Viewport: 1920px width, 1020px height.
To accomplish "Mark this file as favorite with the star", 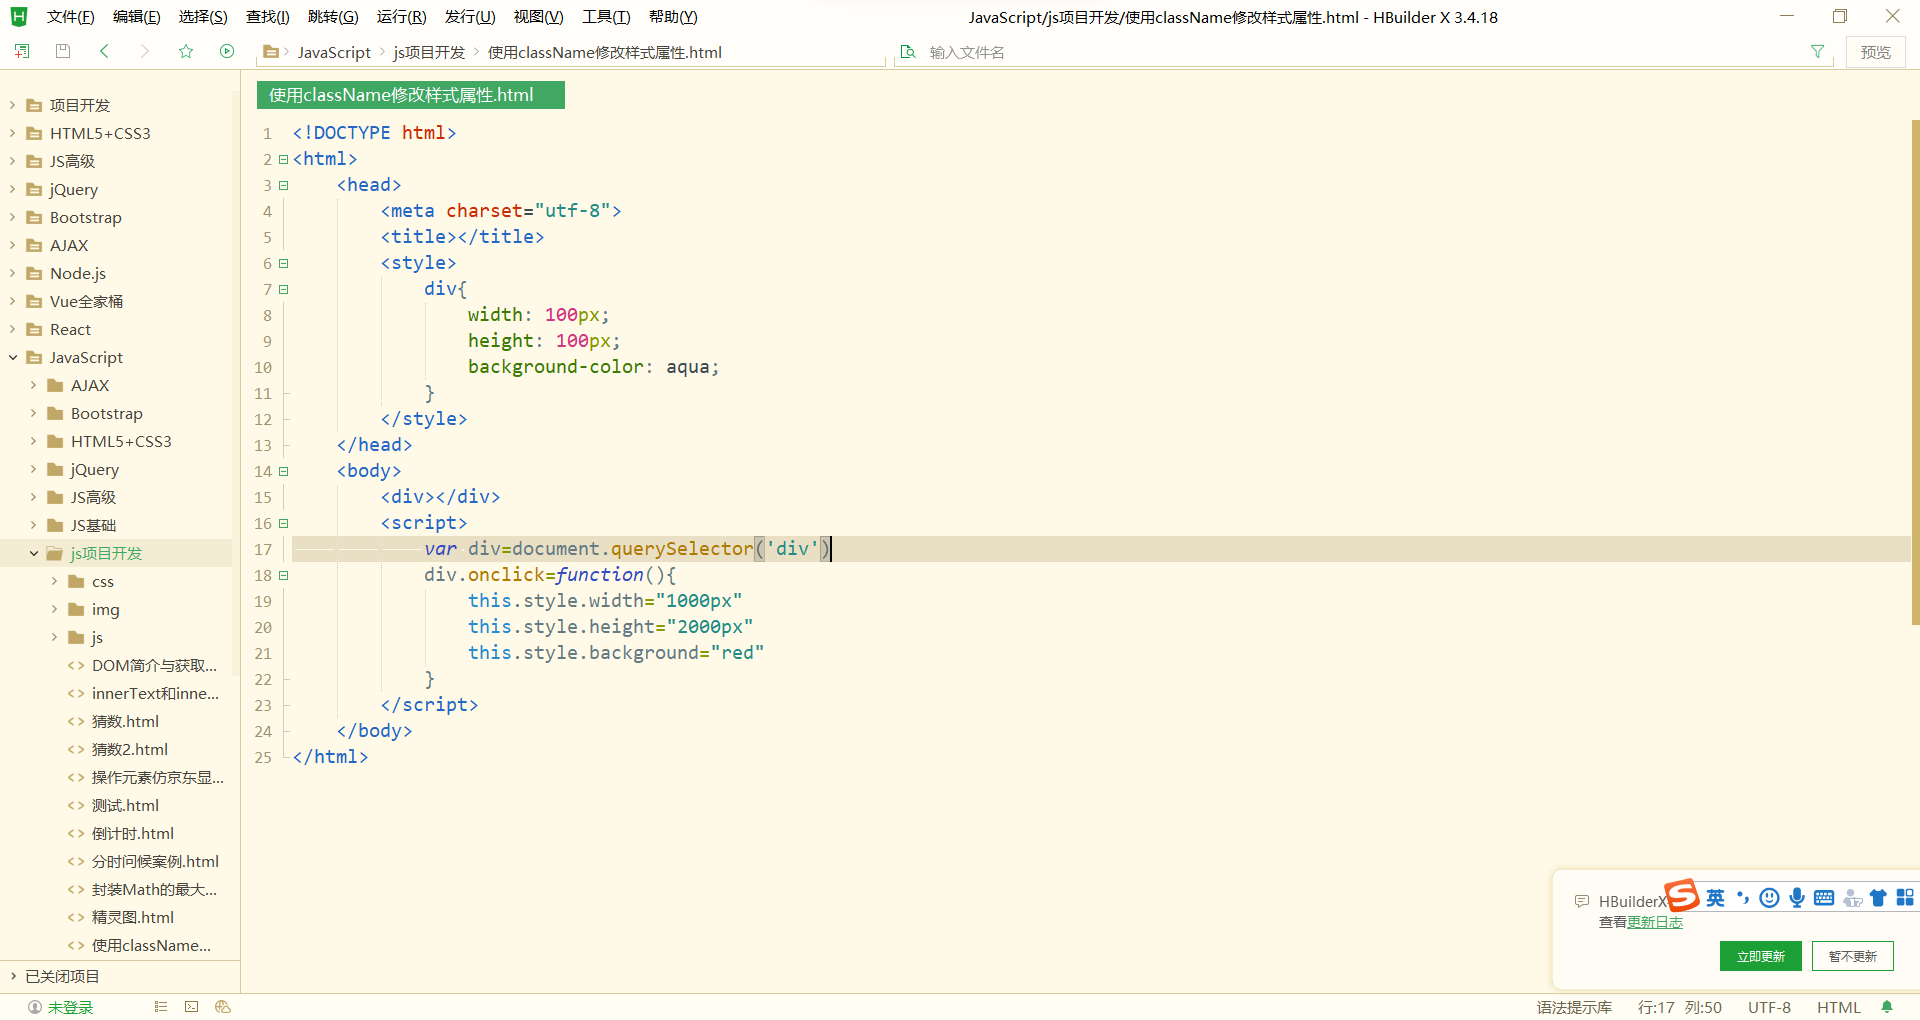I will coord(186,51).
